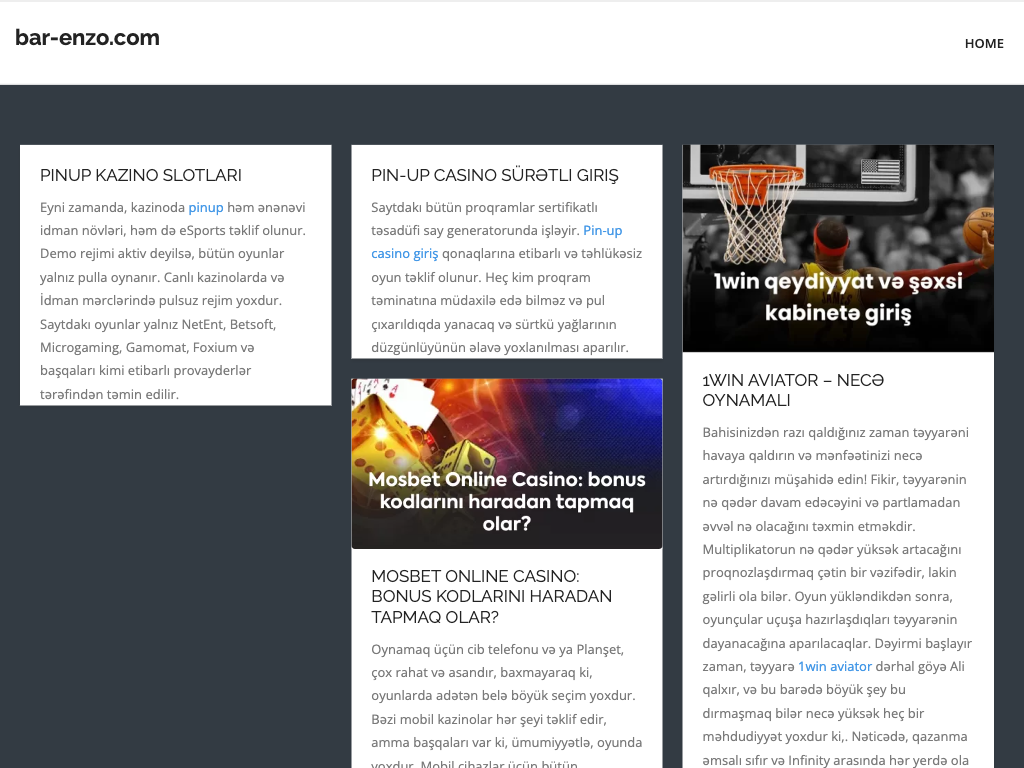Open Pin-Up Casino Sürətli Giriş heading
The width and height of the screenshot is (1024, 768).
(494, 175)
